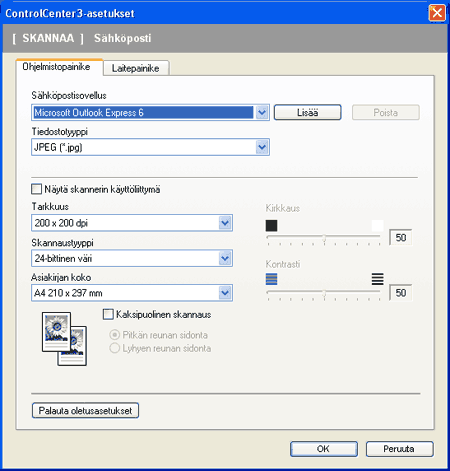The height and width of the screenshot is (471, 450).
Task: Click the high contrast black-lines icon
Action: [x=377, y=279]
